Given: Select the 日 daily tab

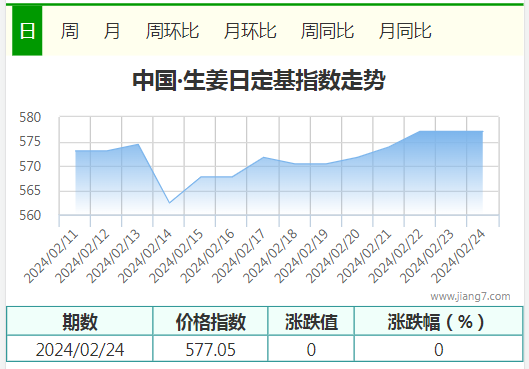Looking at the screenshot, I should click(x=27, y=31).
